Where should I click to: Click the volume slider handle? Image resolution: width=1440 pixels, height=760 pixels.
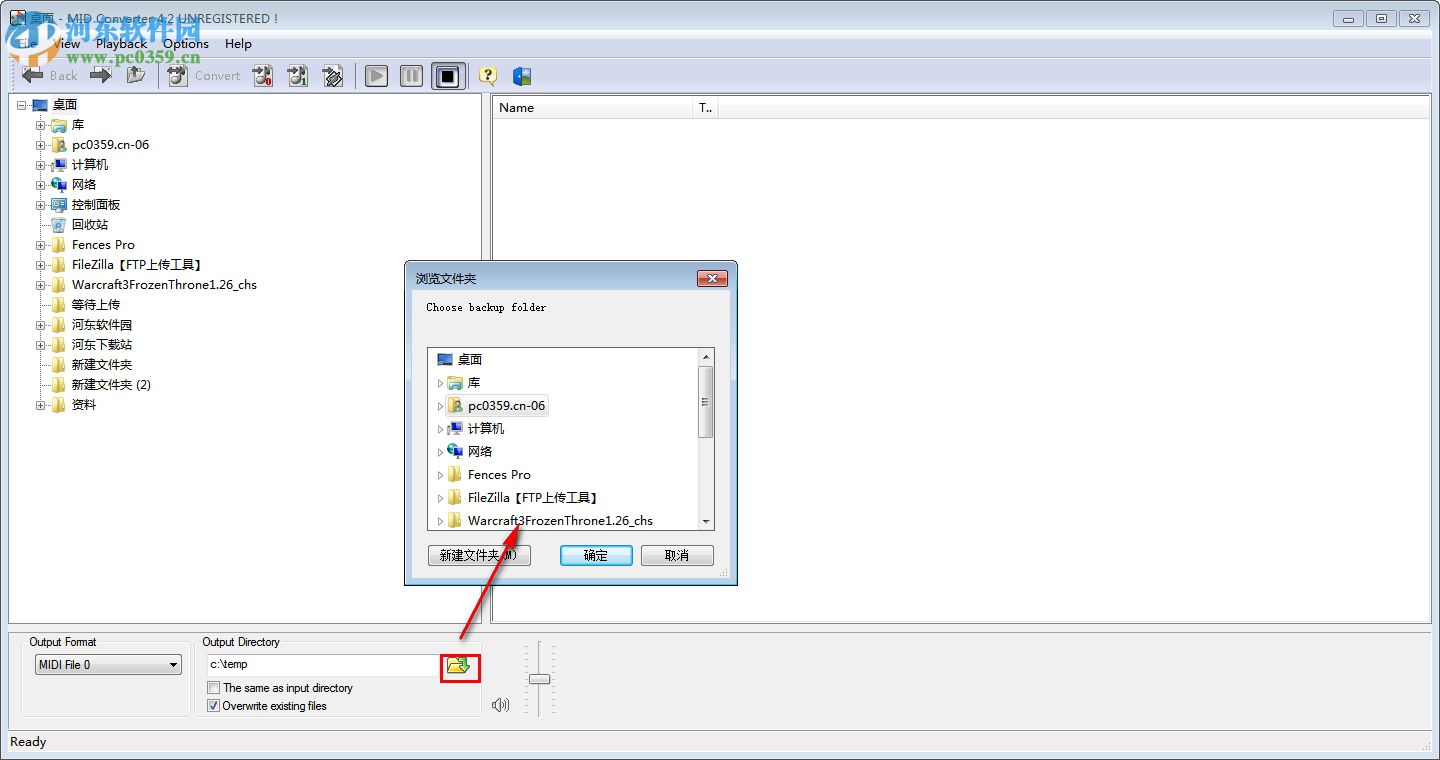539,680
